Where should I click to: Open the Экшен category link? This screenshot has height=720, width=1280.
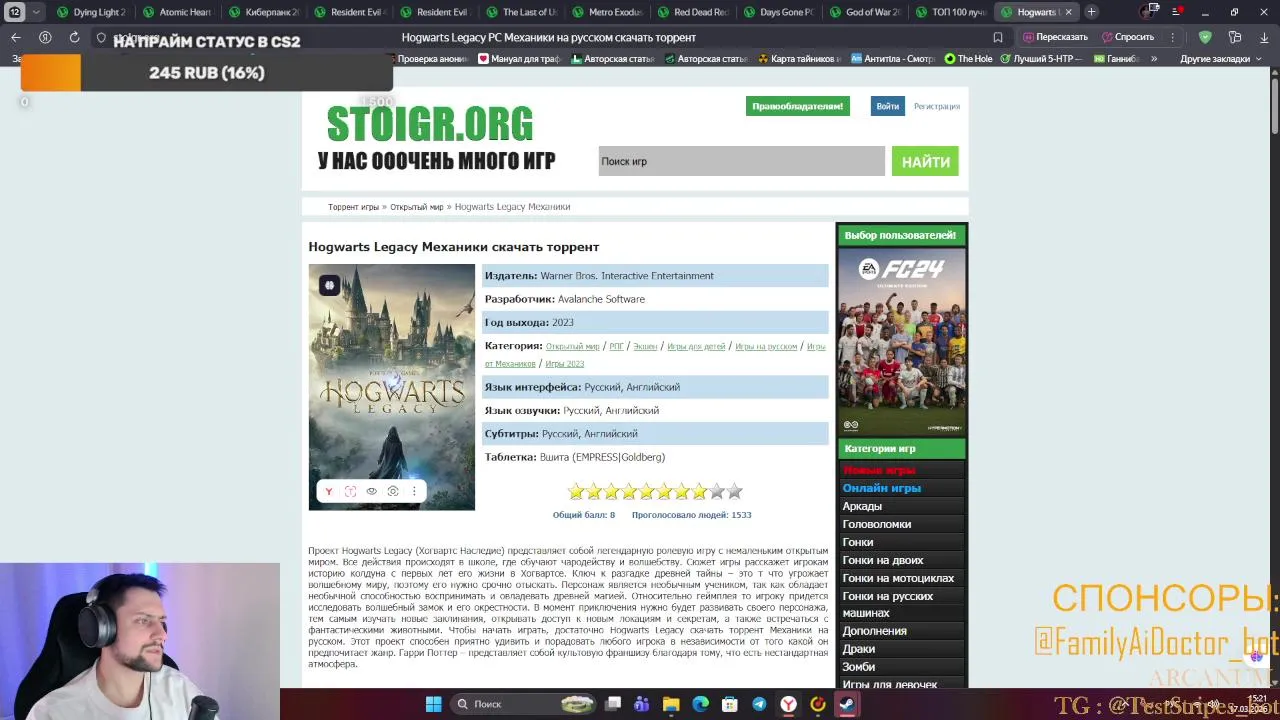point(645,346)
